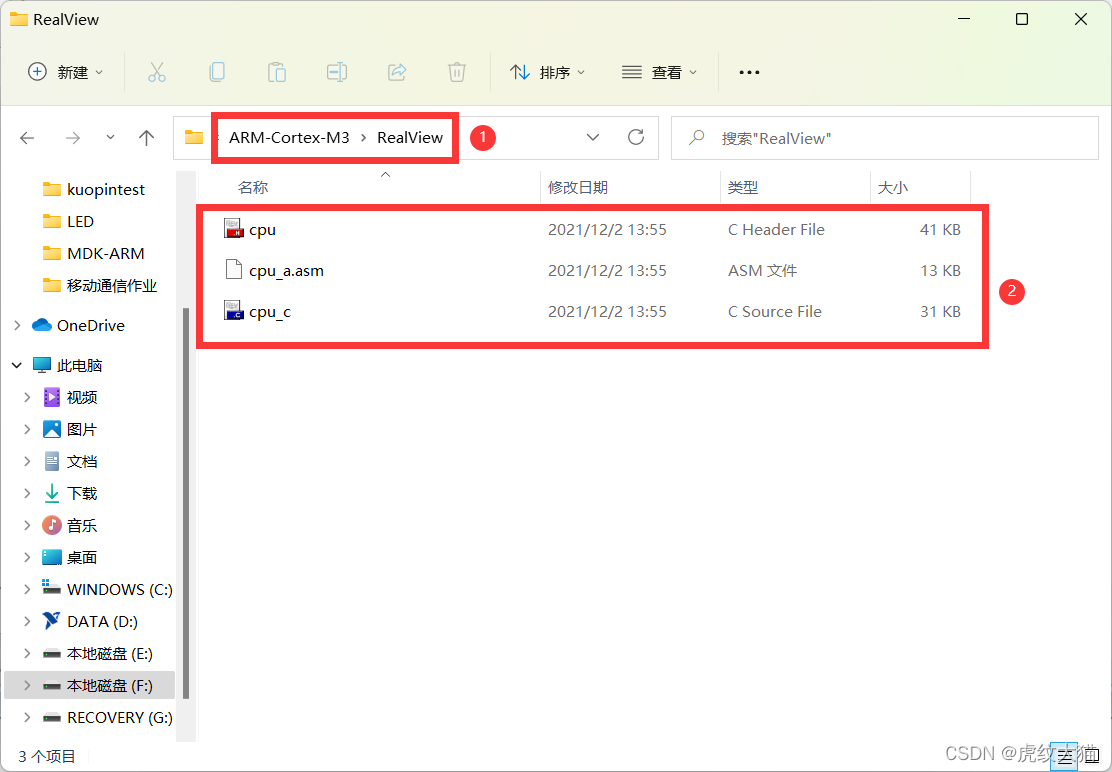Sort by 类型 column header
The image size is (1112, 772).
point(743,187)
